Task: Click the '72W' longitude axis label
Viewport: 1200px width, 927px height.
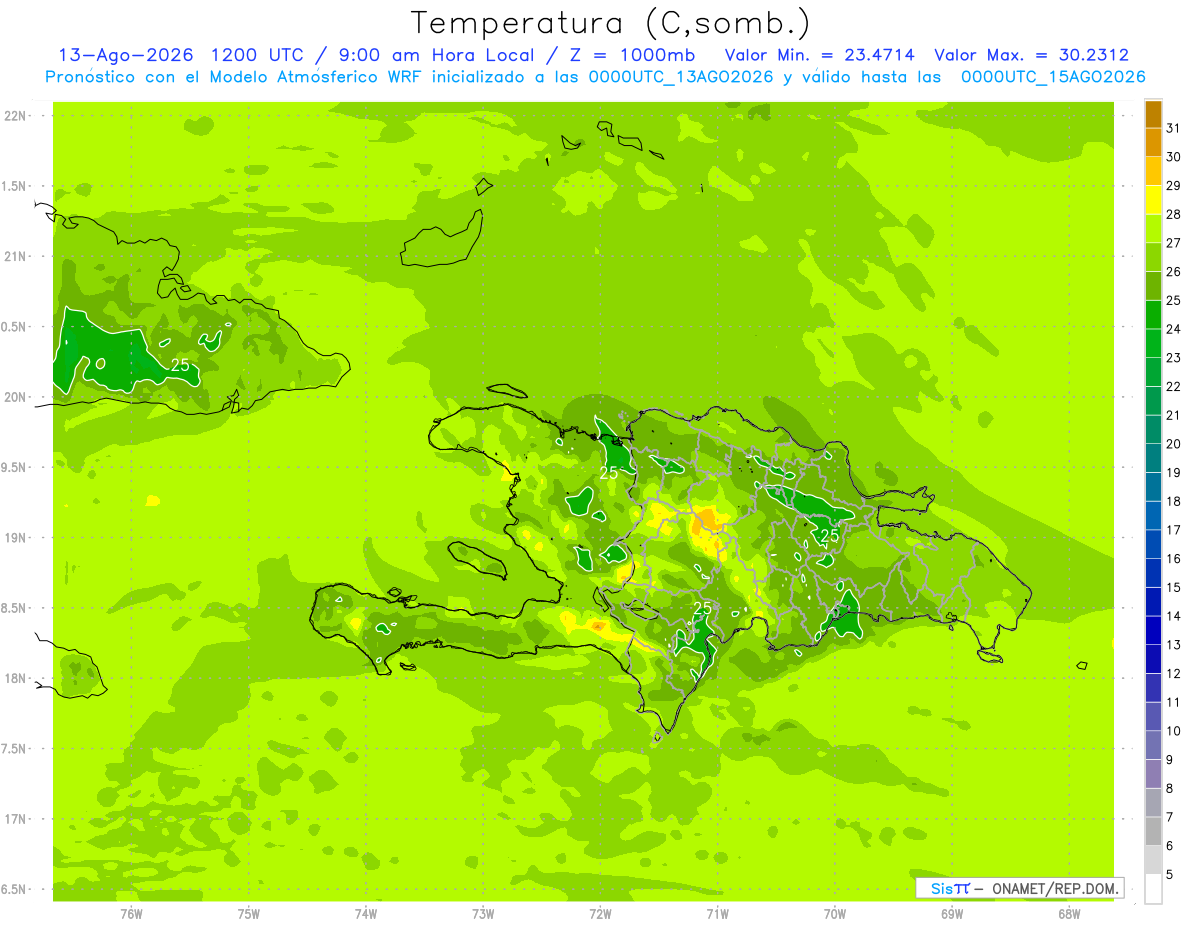Action: [x=600, y=914]
